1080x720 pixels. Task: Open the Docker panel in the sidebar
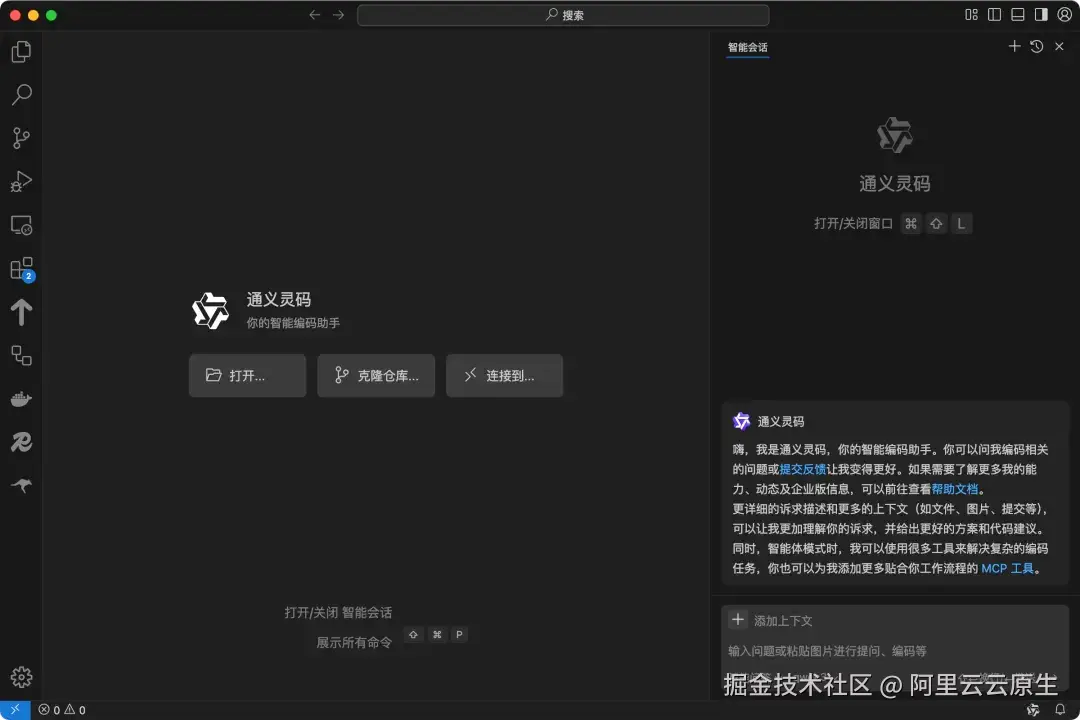[22, 398]
